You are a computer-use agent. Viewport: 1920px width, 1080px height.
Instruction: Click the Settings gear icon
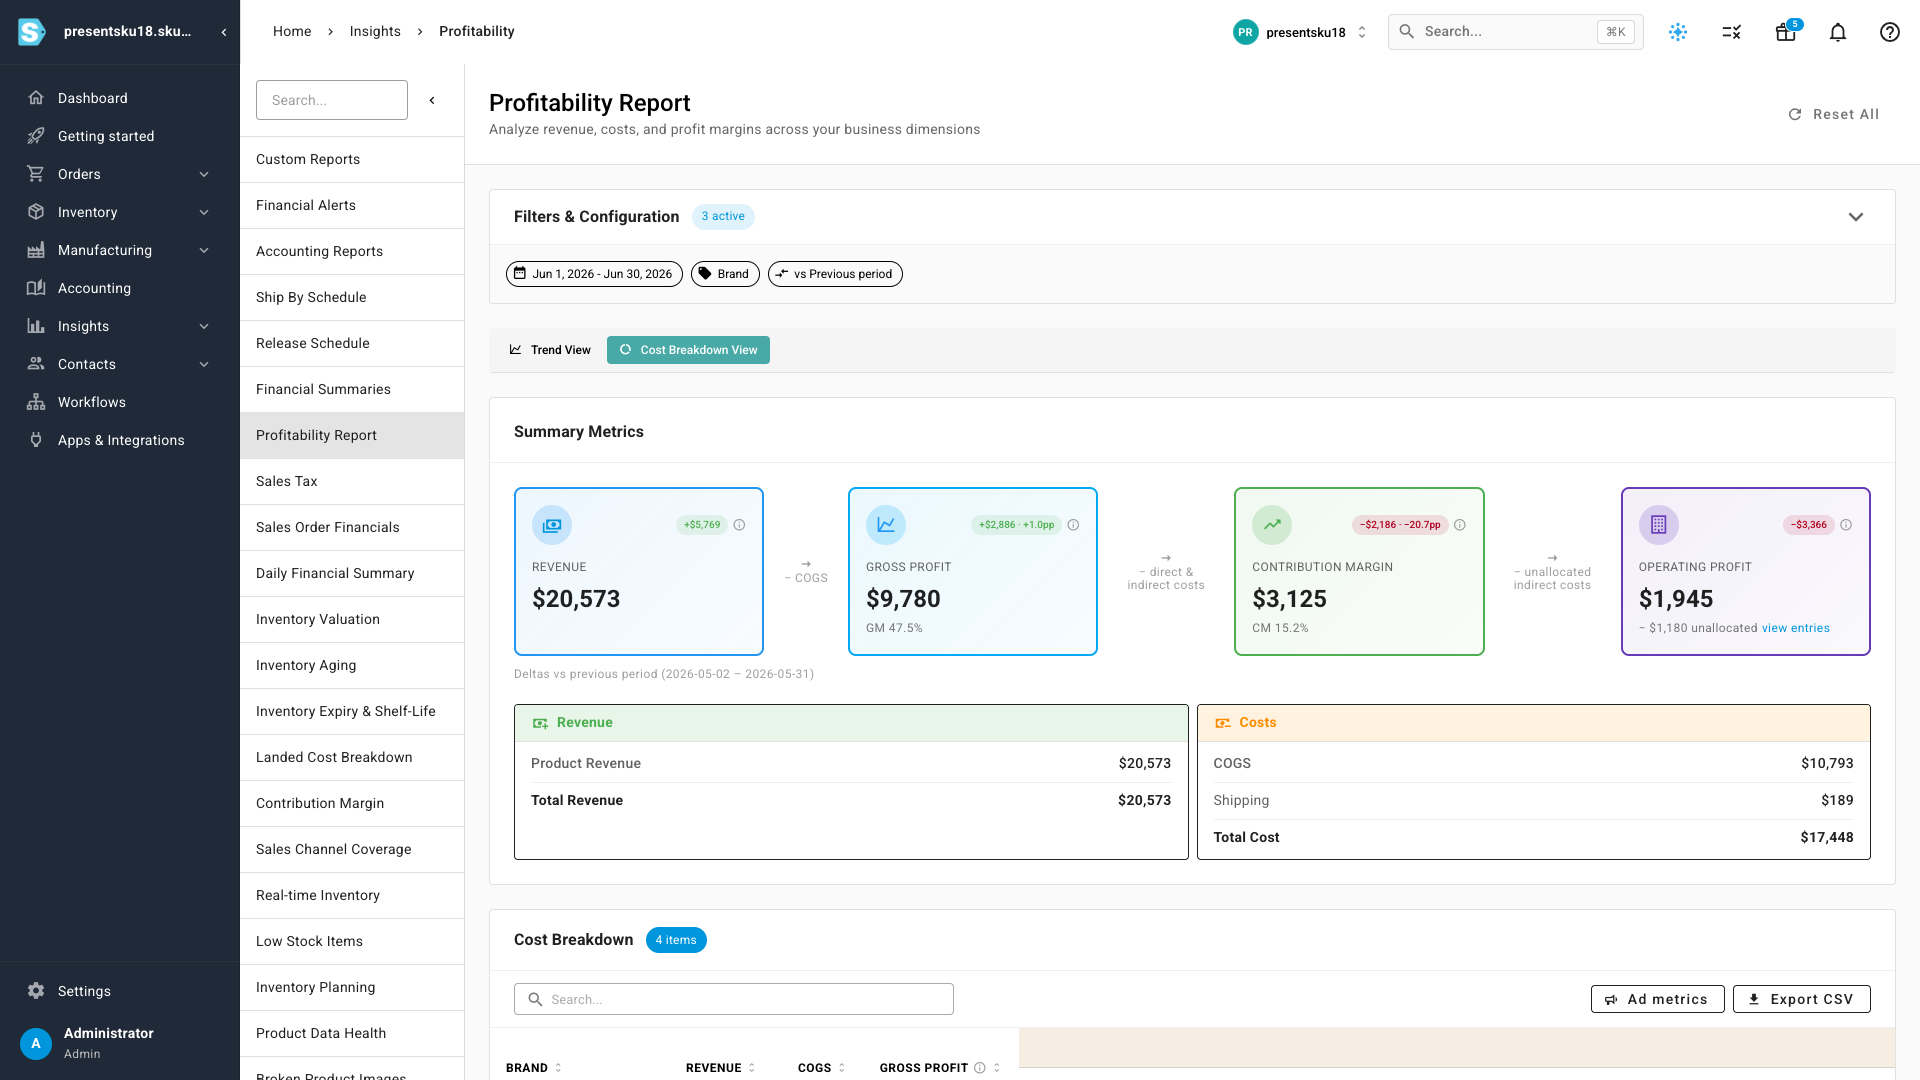click(36, 991)
